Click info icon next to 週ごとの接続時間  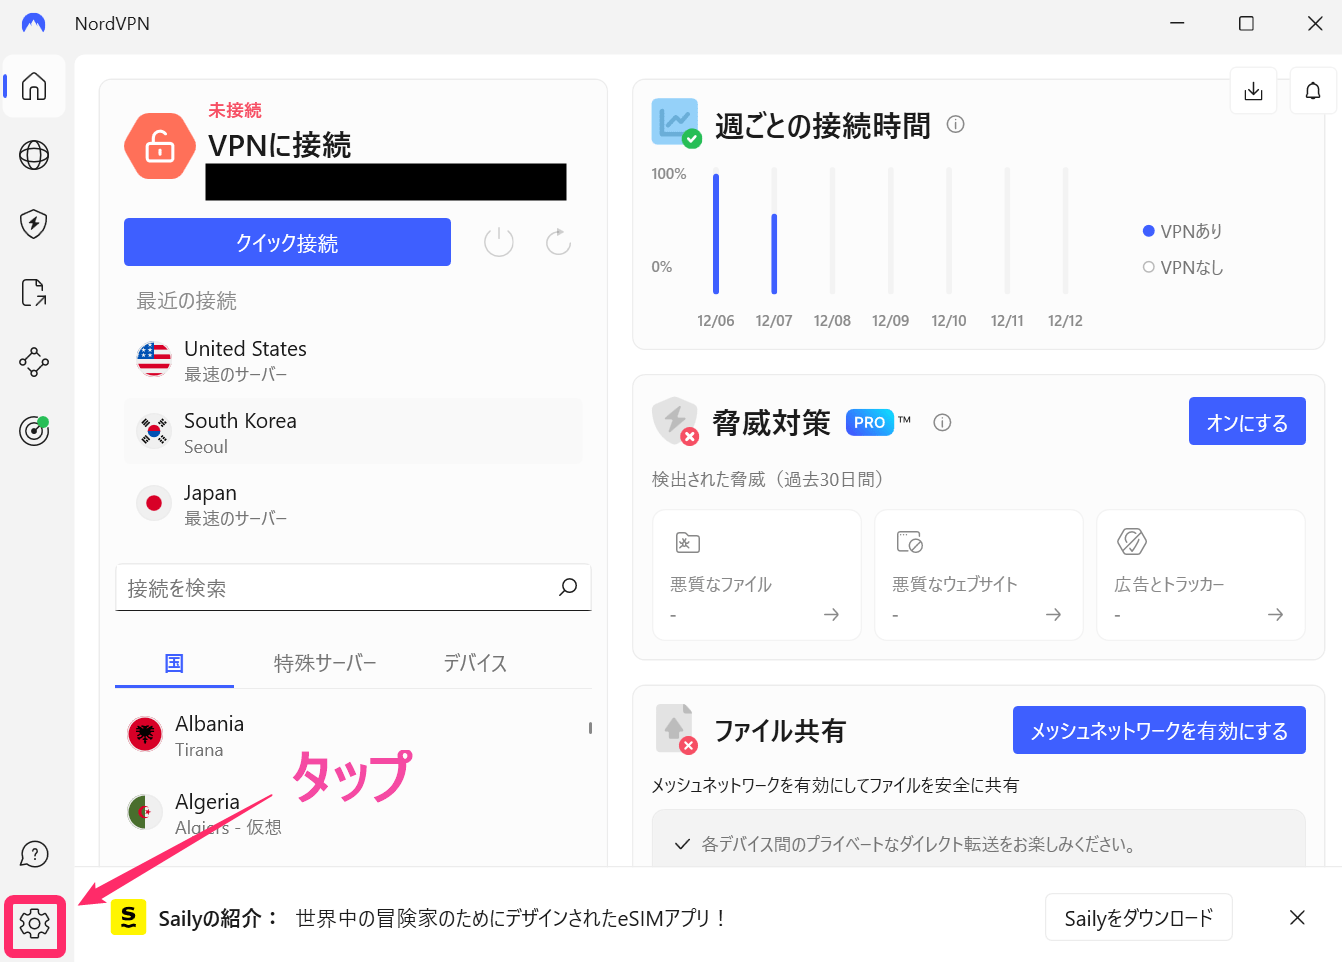955,125
